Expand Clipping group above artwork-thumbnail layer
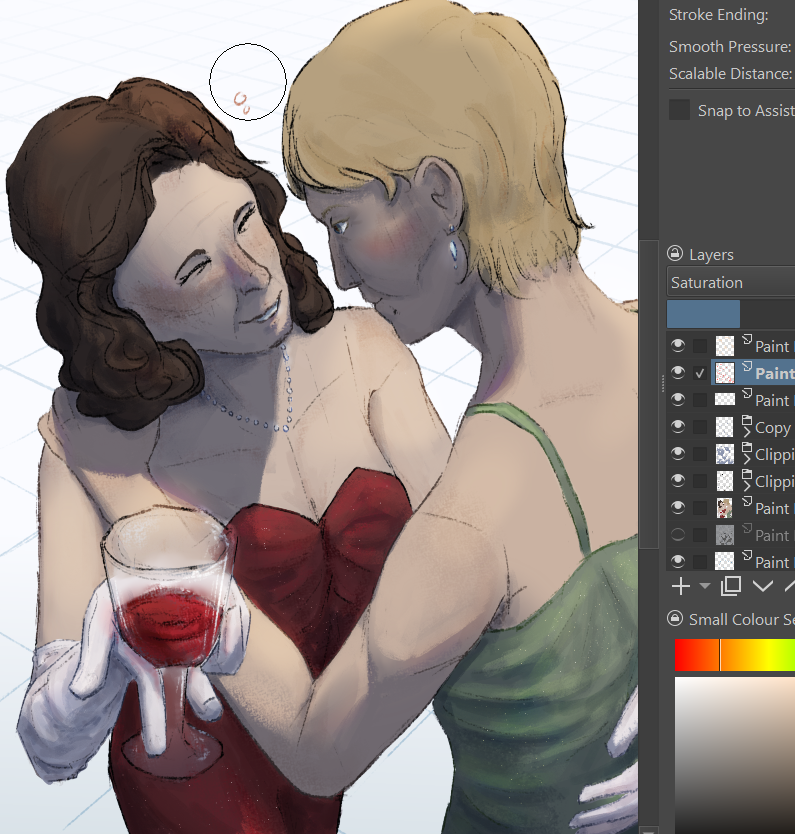Screen dimensions: 795x834 tap(747, 486)
